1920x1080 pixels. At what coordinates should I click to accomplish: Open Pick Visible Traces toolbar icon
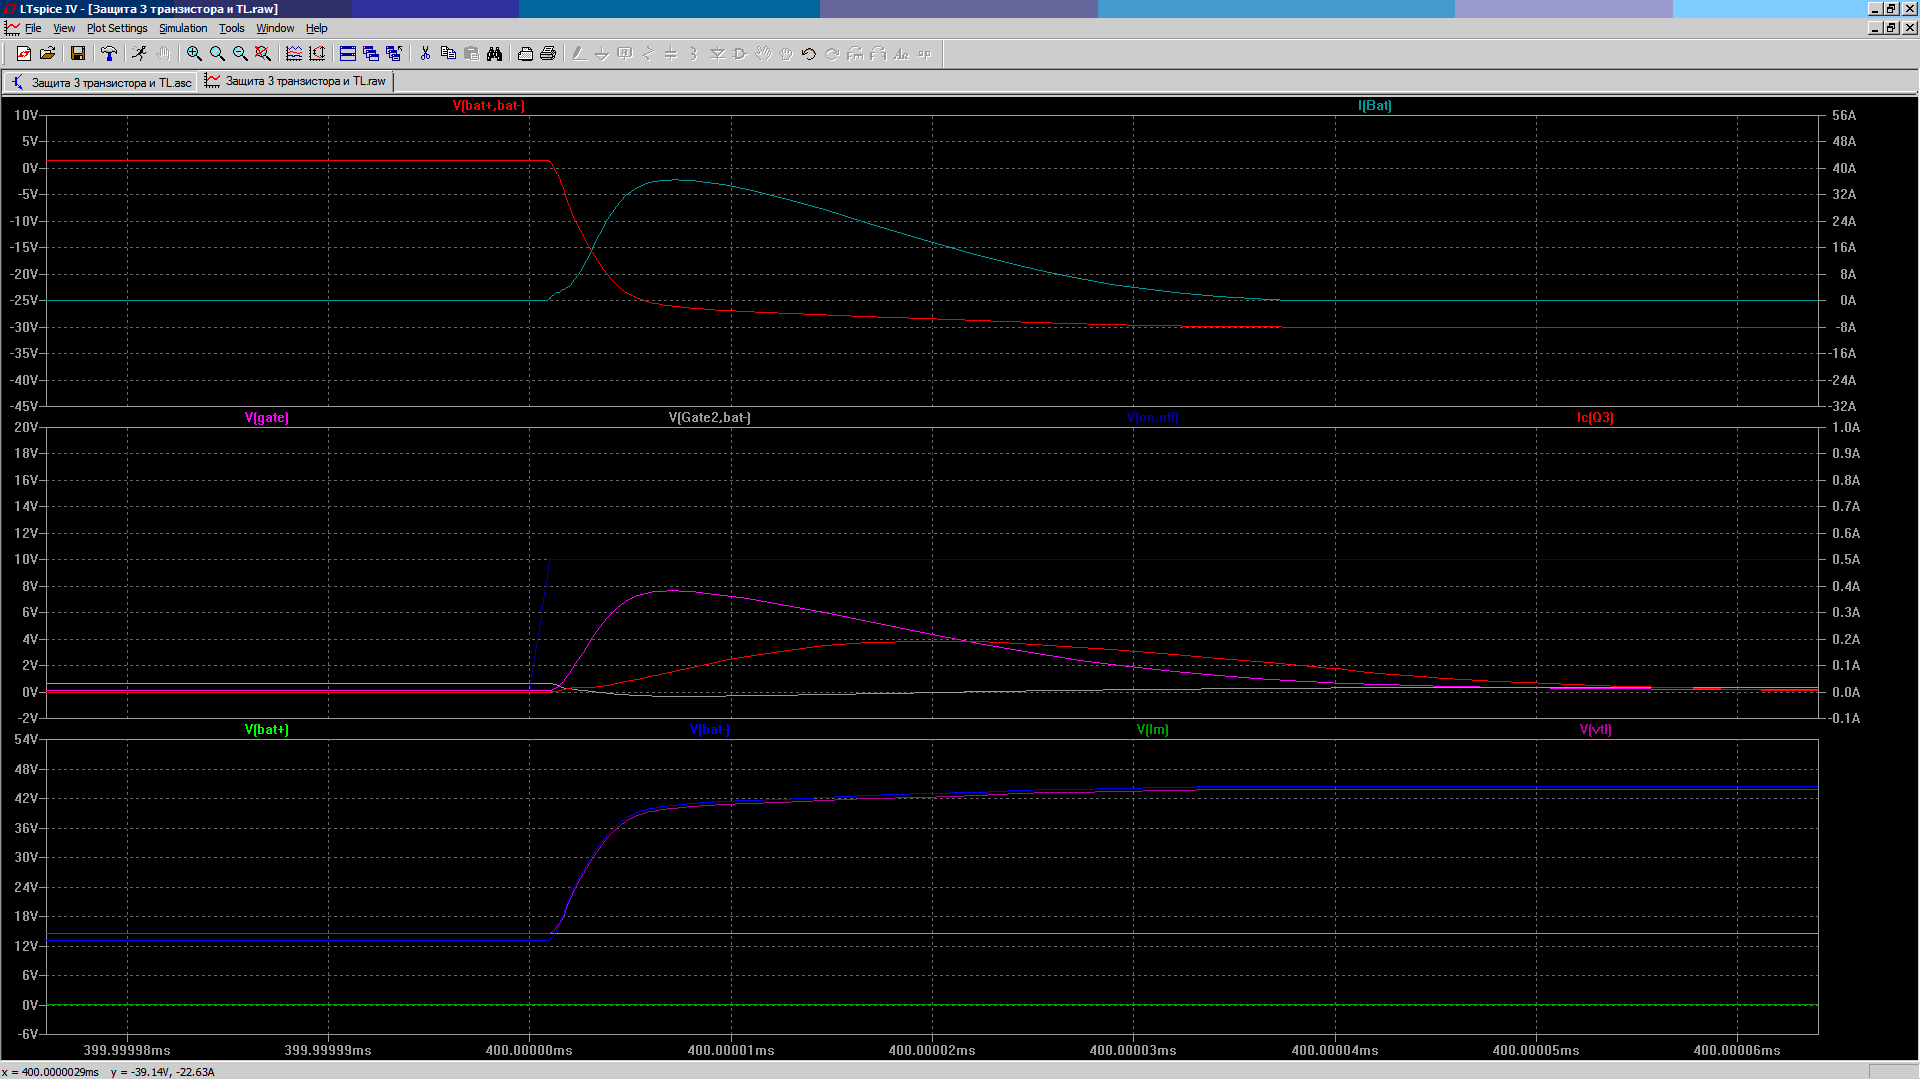pos(294,54)
